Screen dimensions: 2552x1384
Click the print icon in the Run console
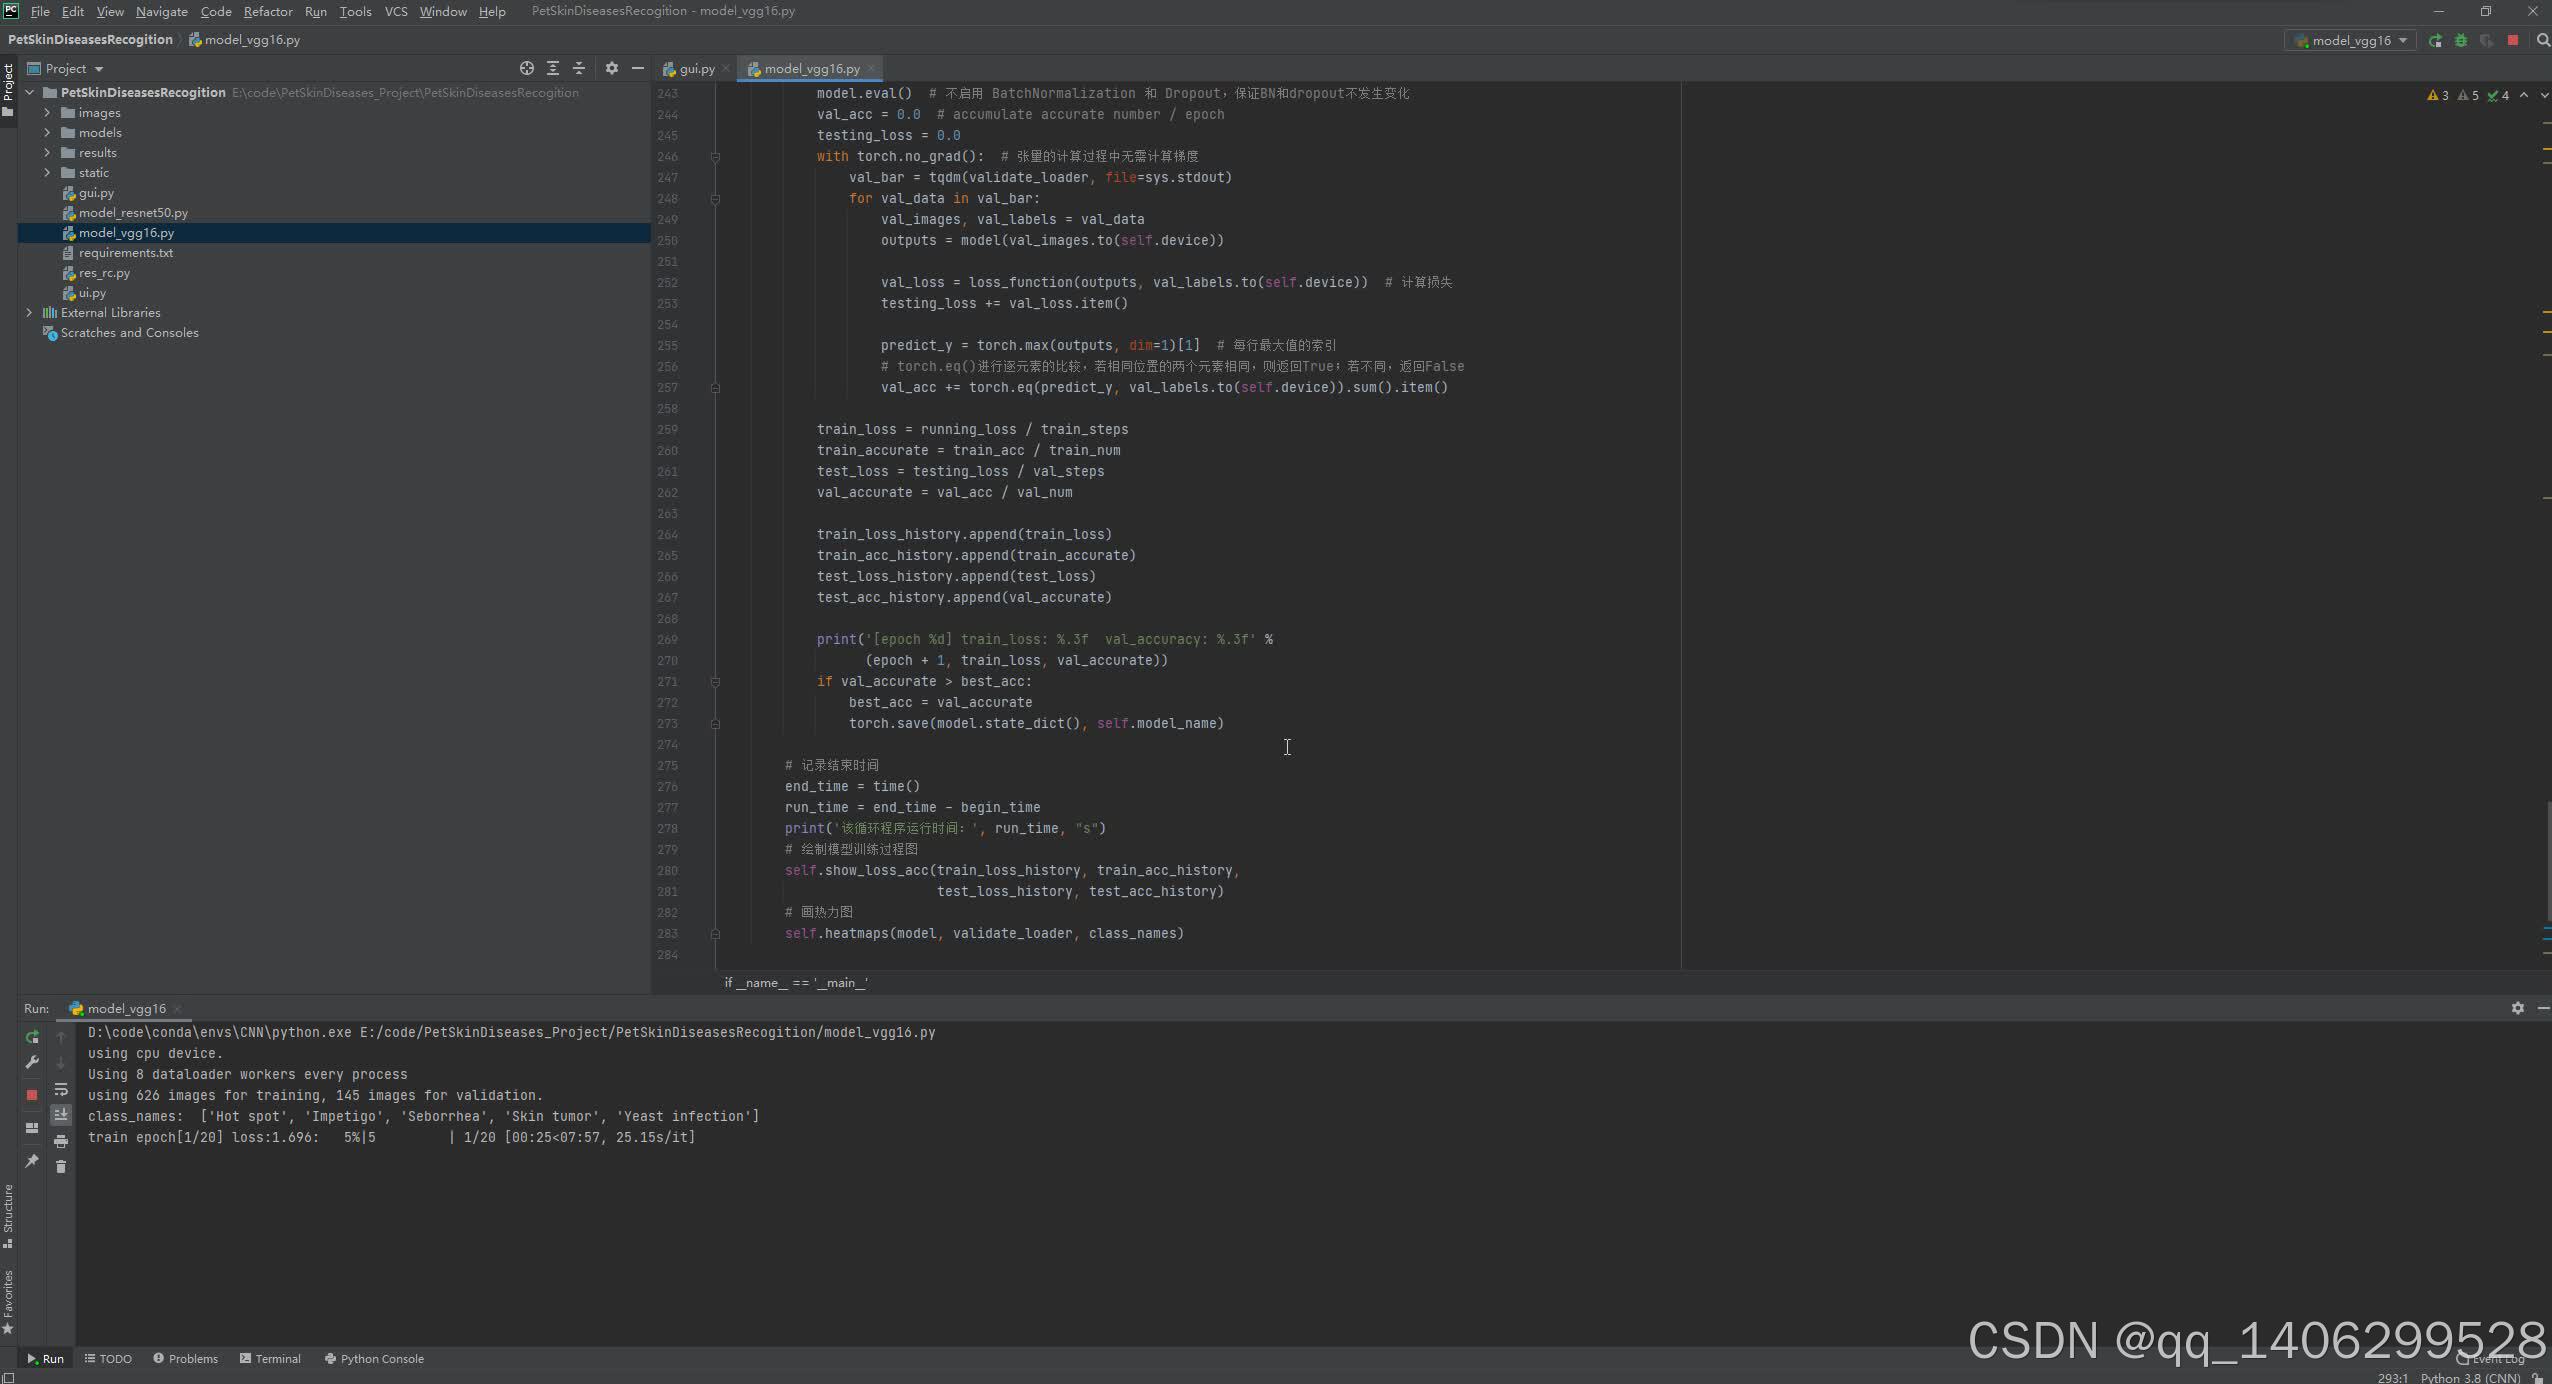click(61, 1141)
